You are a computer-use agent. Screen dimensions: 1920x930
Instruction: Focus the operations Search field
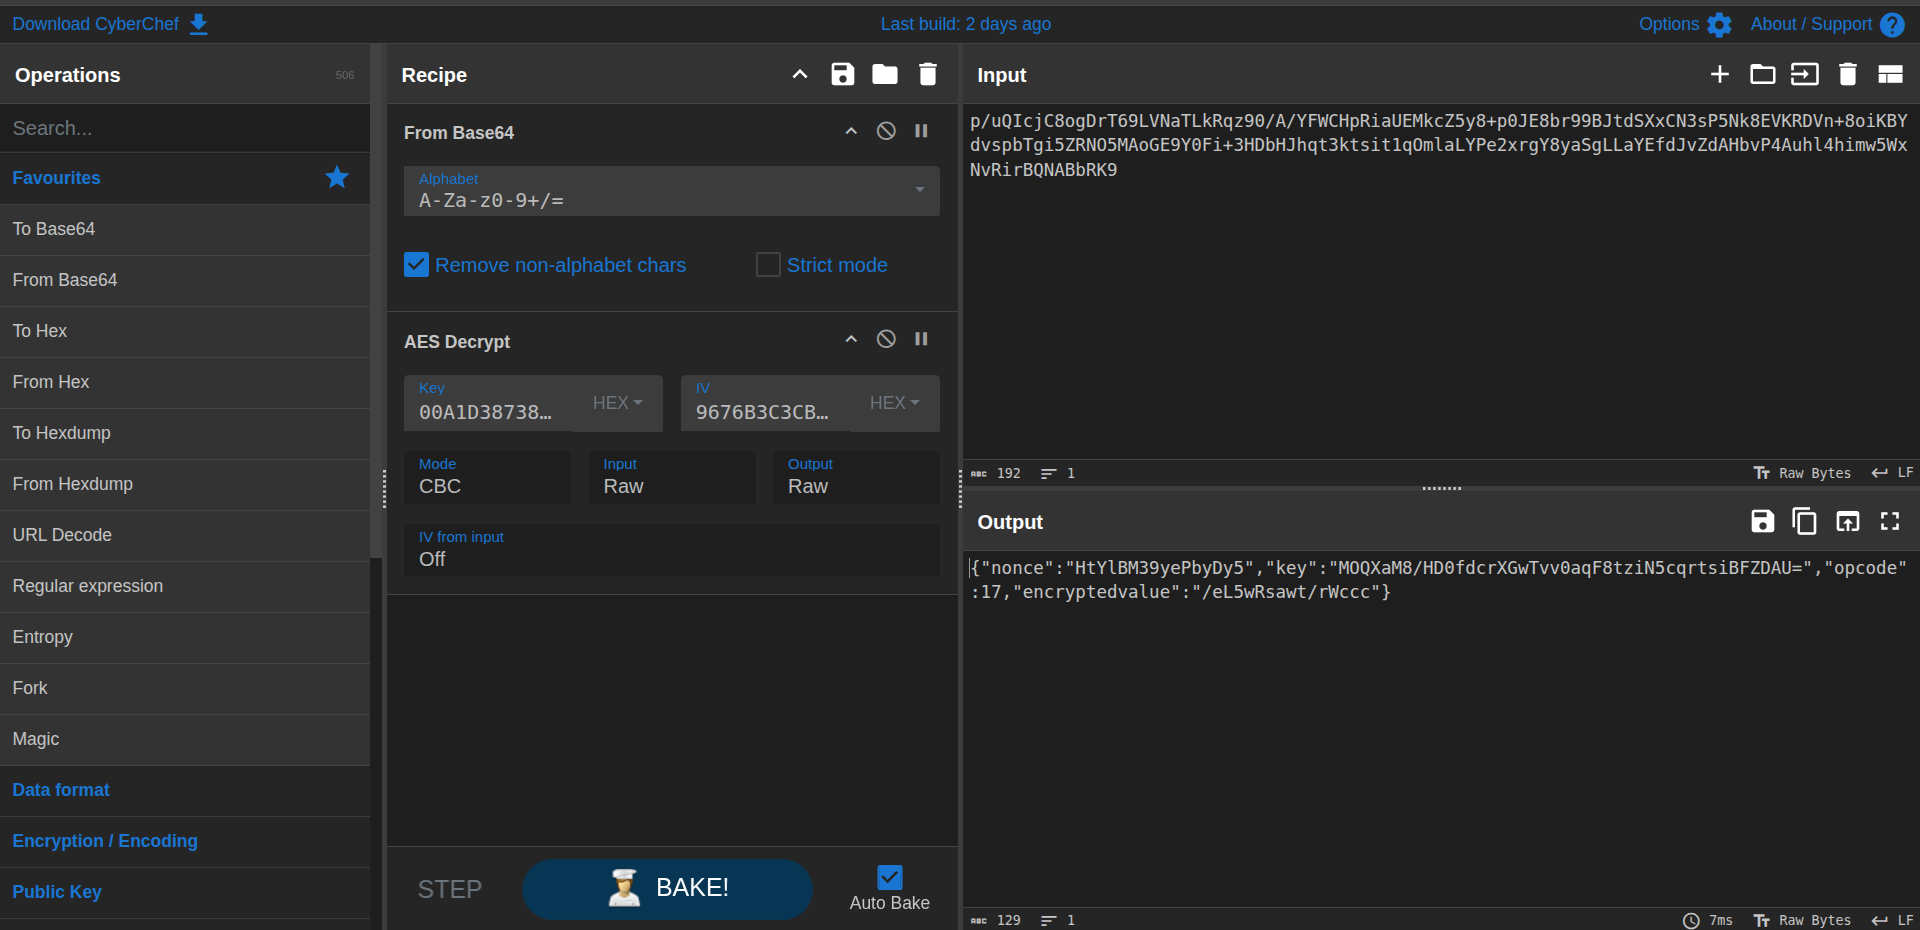[185, 128]
